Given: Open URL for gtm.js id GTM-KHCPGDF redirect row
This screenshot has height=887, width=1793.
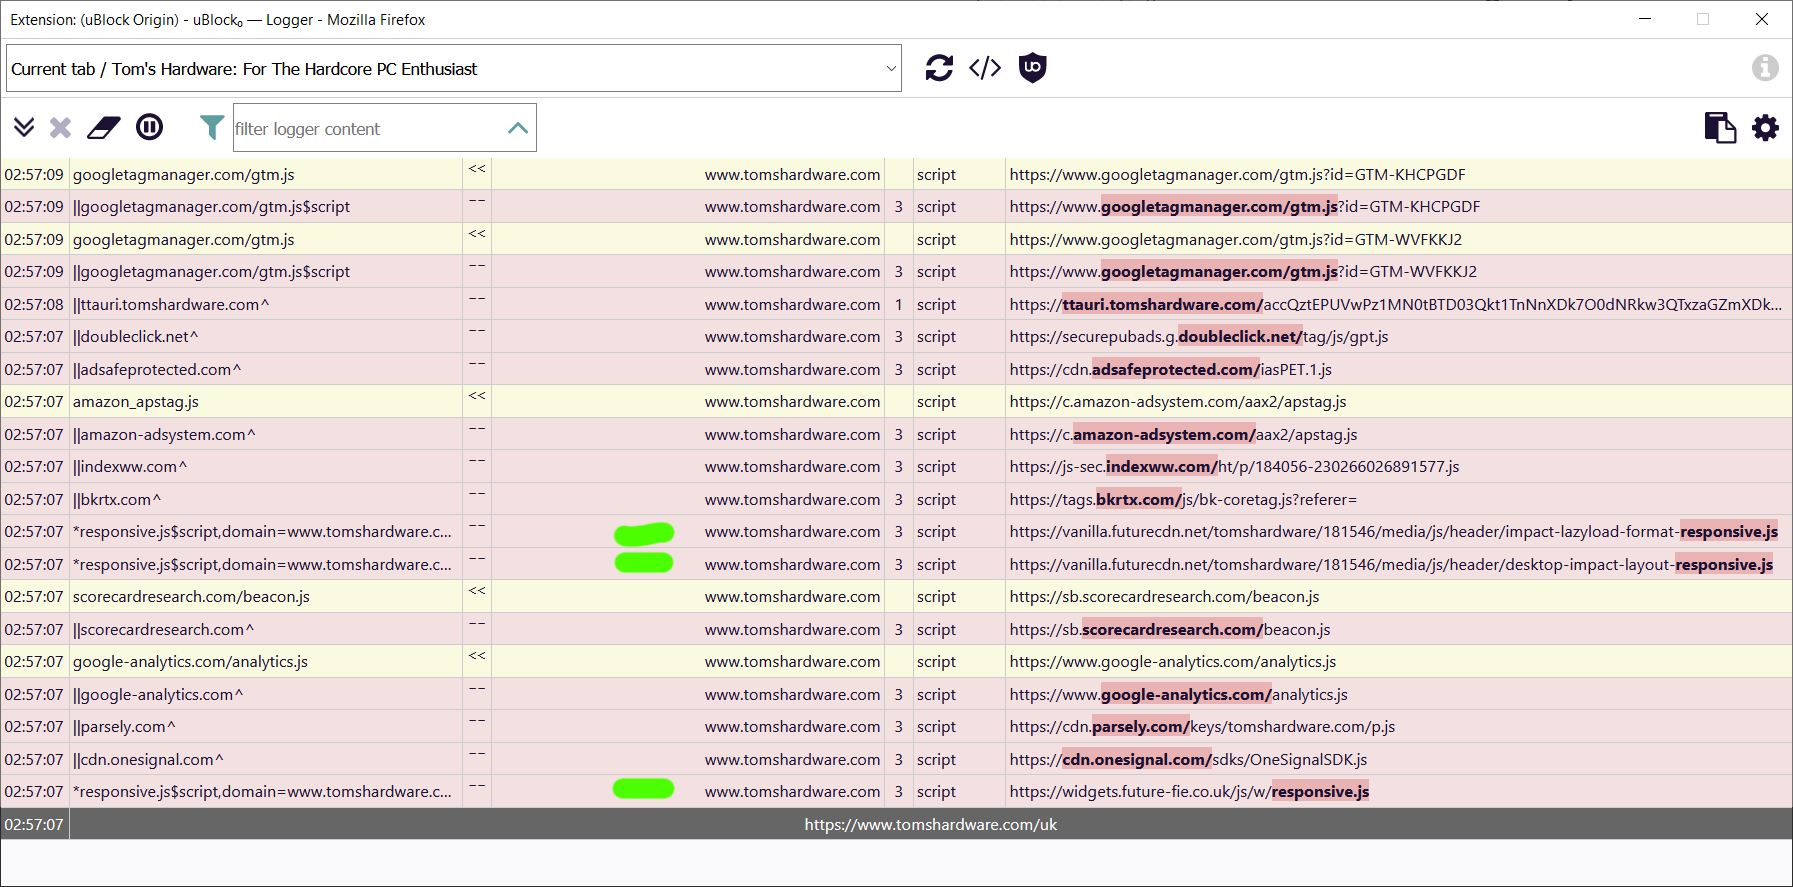Looking at the screenshot, I should tap(1398, 175).
